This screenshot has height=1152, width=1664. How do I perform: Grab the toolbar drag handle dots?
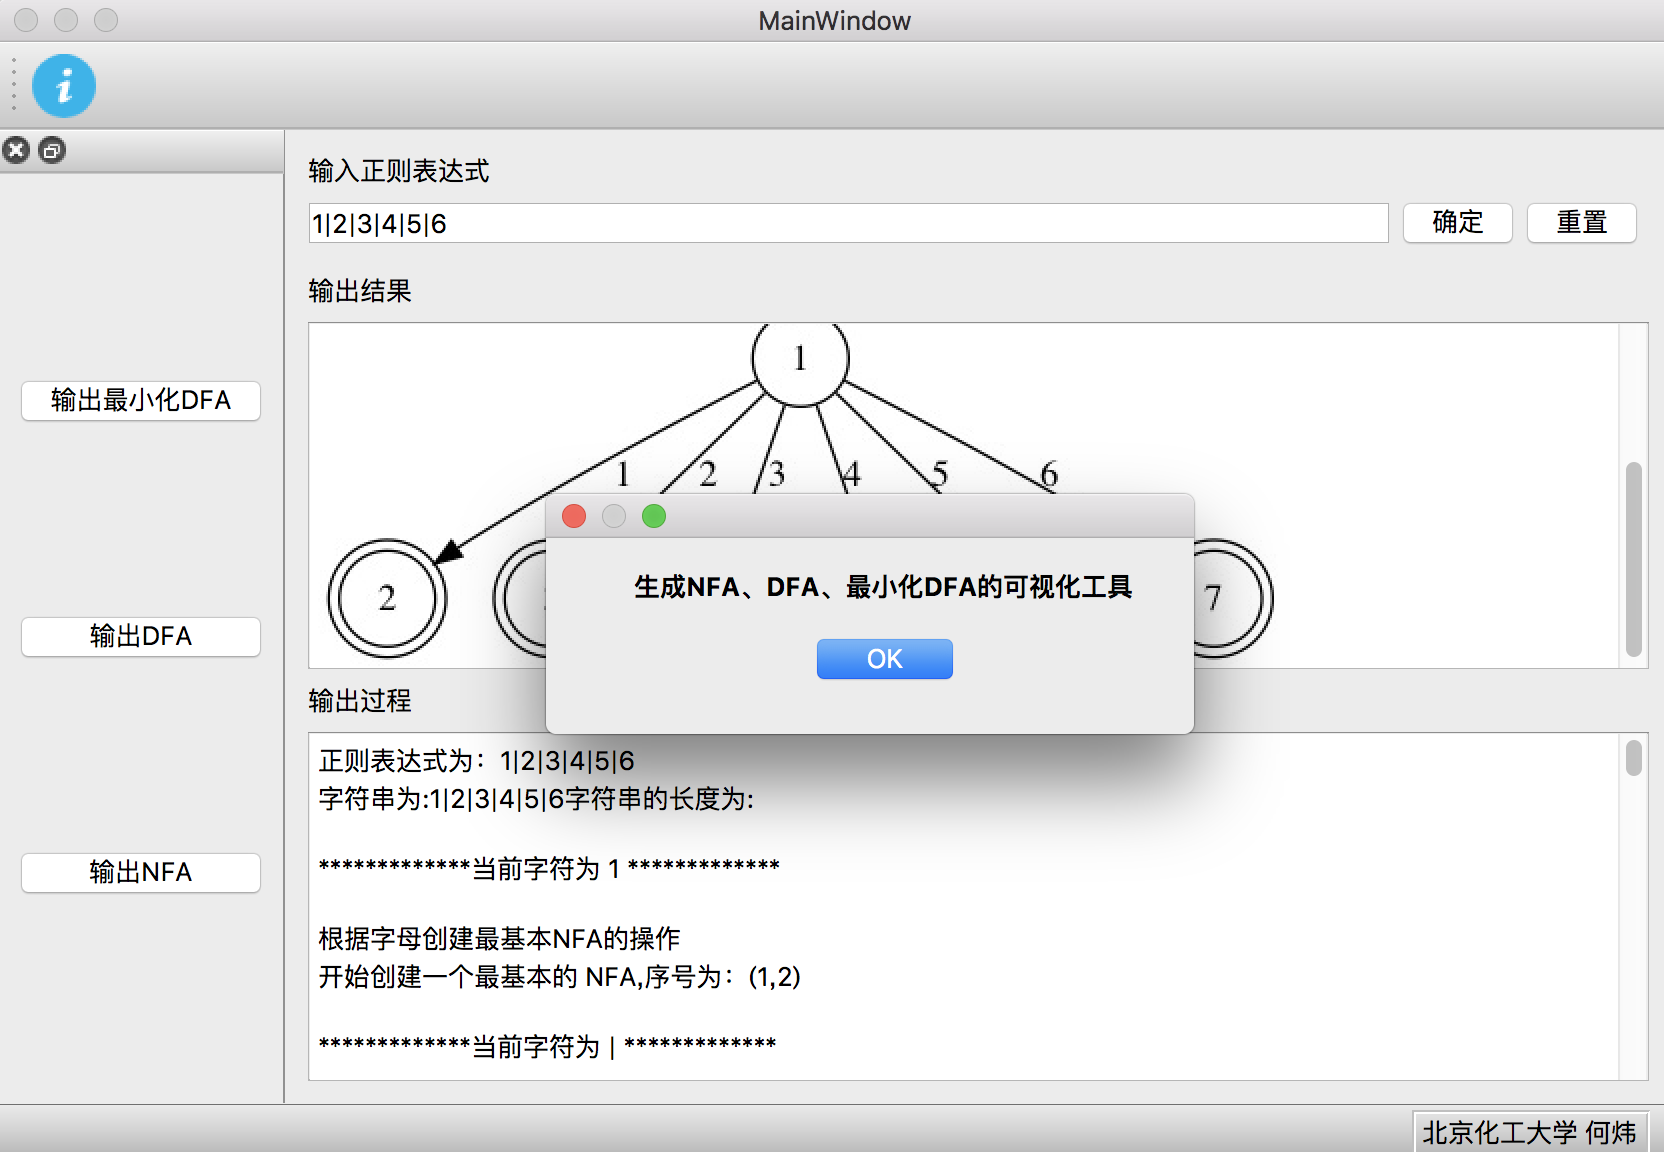coord(13,86)
